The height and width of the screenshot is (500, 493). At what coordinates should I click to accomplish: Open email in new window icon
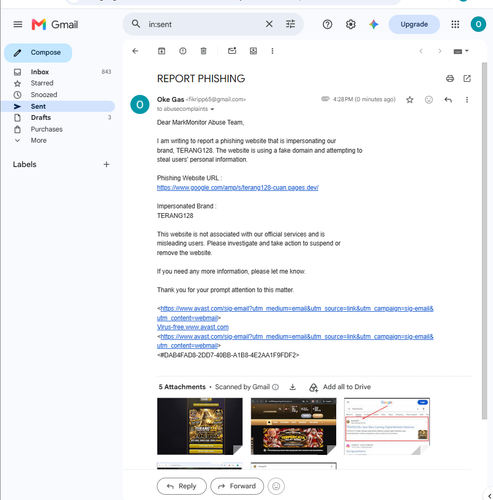tap(467, 79)
